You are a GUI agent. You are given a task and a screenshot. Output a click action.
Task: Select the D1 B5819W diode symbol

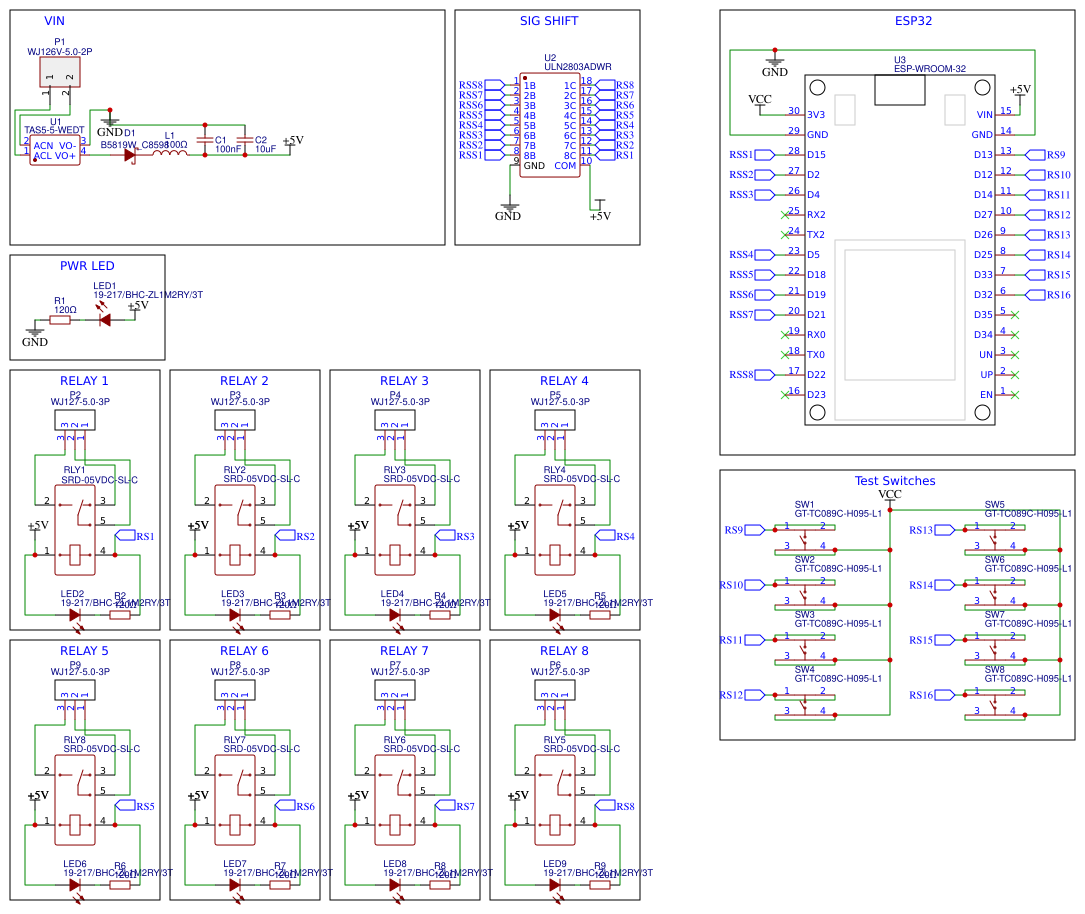pos(129,155)
